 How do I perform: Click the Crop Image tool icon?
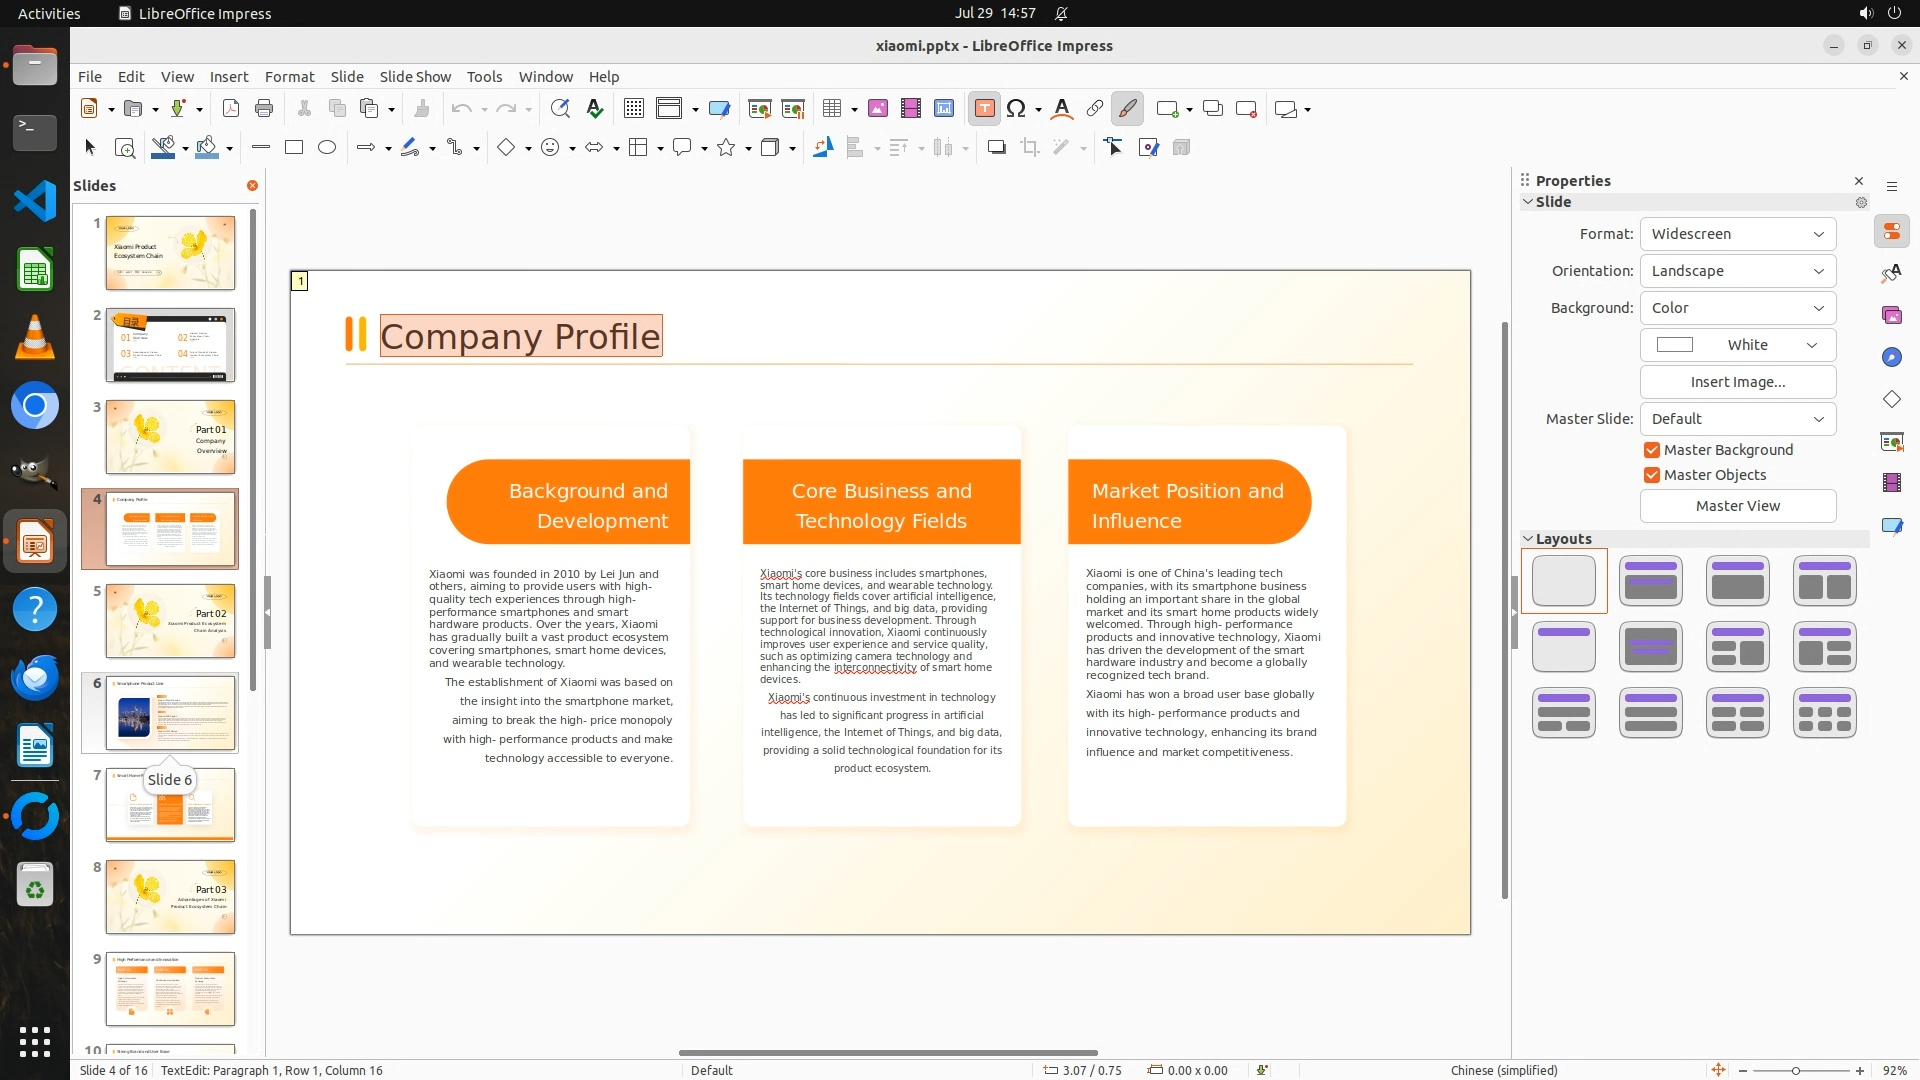(1030, 148)
